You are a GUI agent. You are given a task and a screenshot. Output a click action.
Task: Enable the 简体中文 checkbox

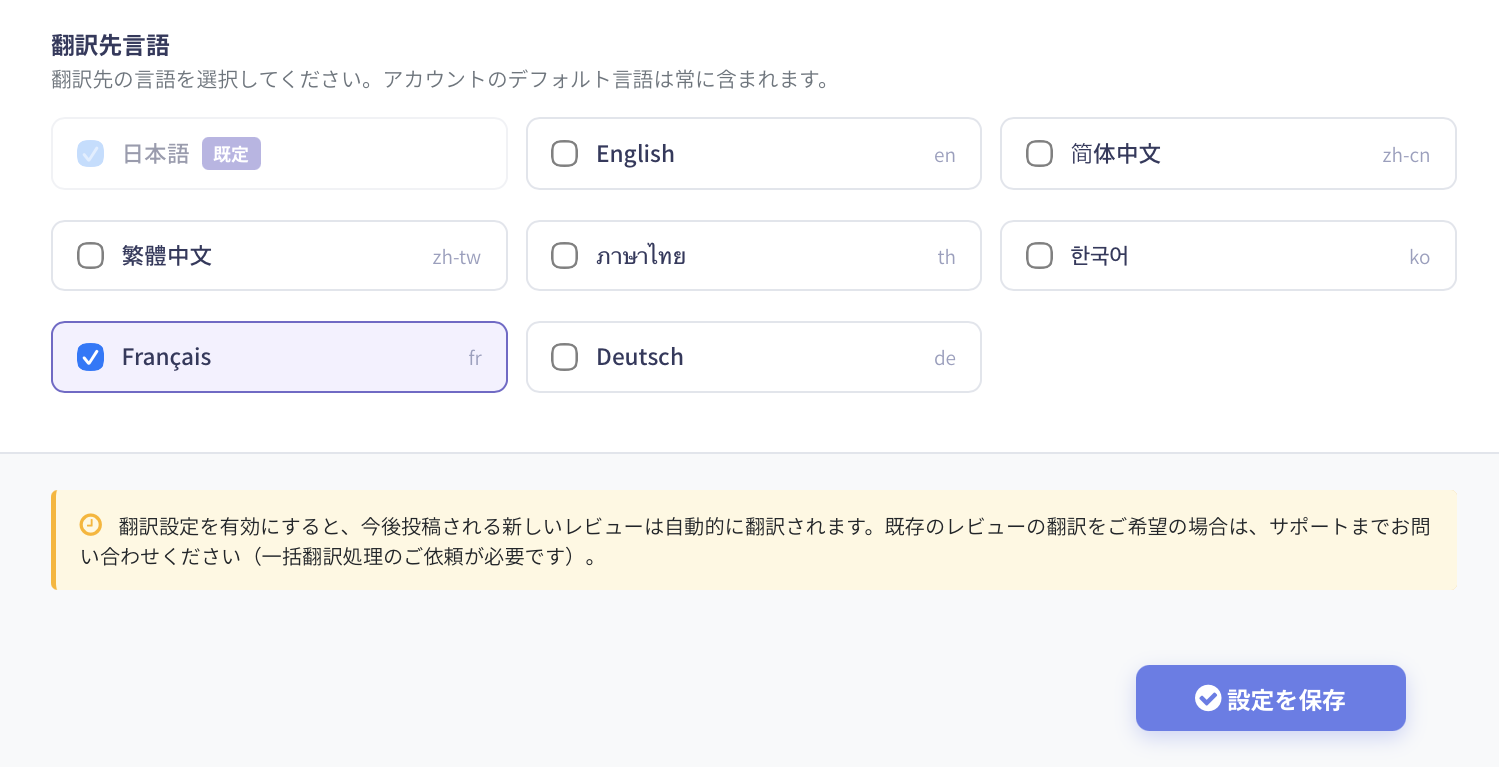pos(1039,154)
